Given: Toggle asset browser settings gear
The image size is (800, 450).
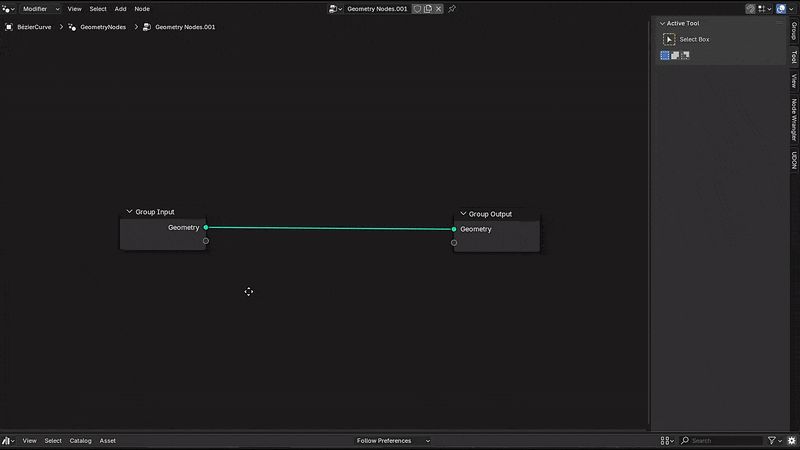Looking at the screenshot, I should (x=791, y=441).
